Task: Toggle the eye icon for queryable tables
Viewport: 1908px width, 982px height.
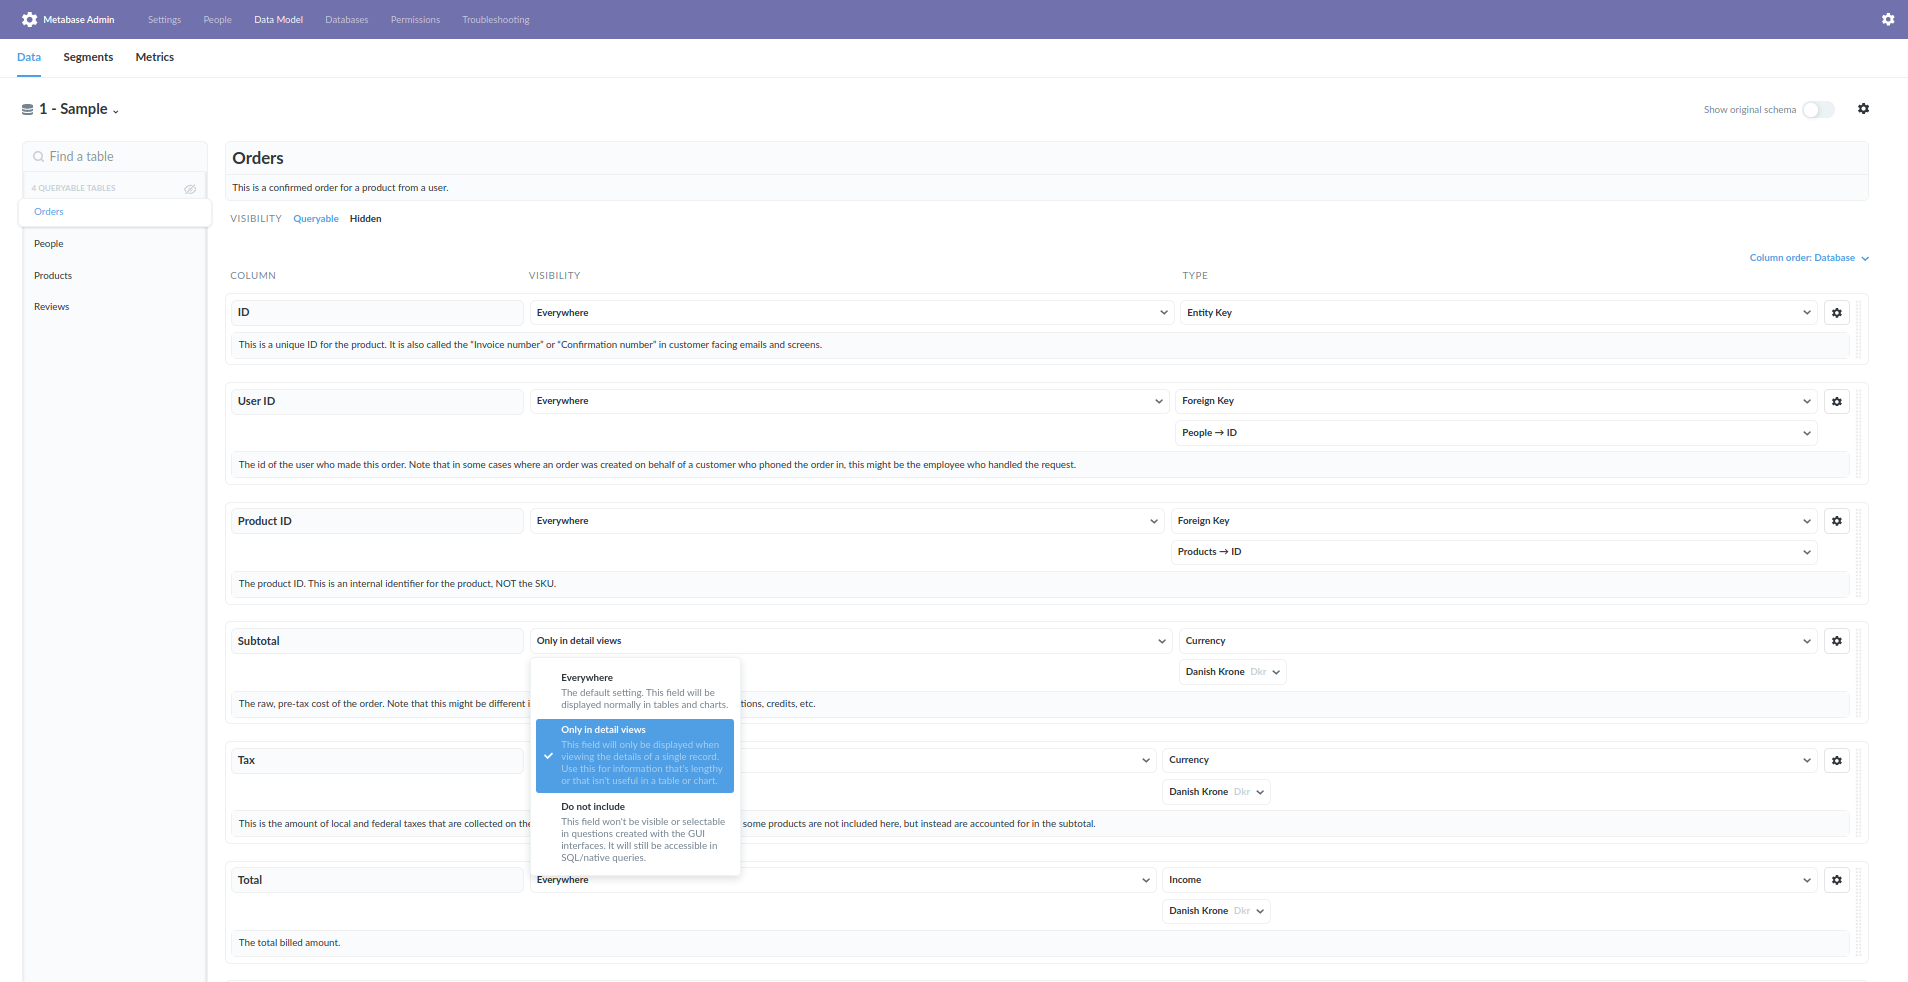Action: (x=190, y=188)
